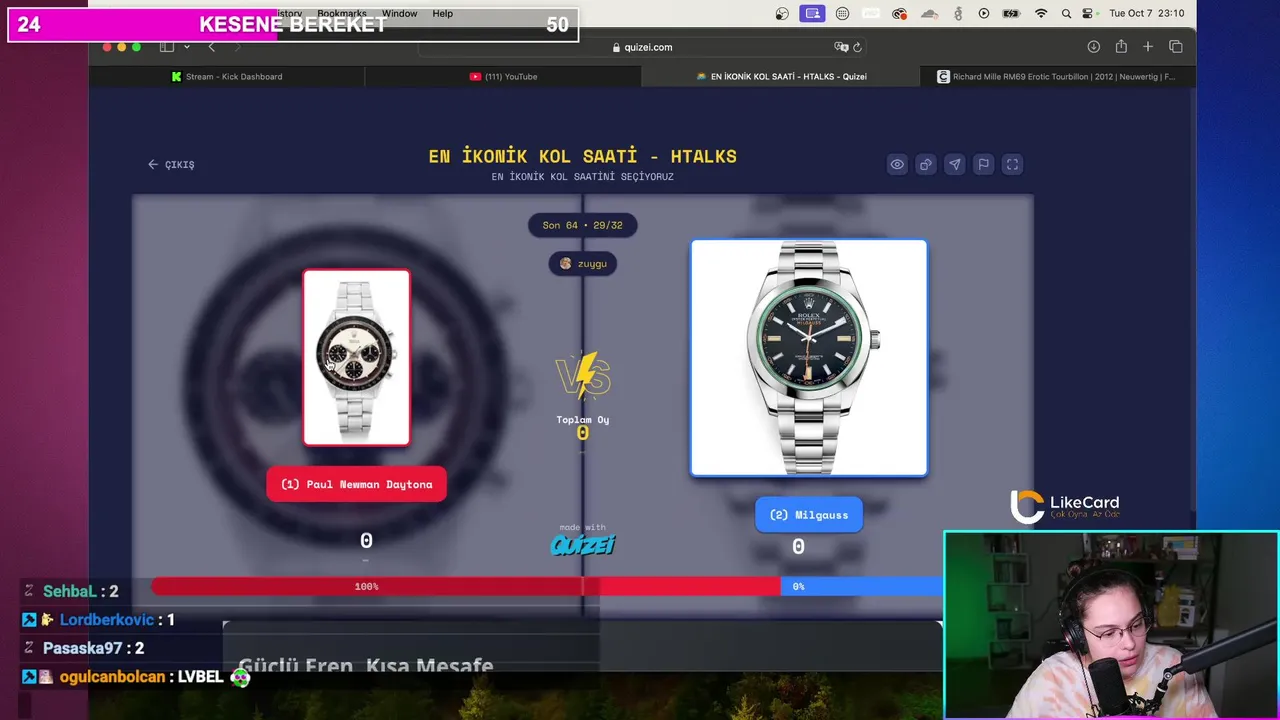Open a new tab with plus icon
Image resolution: width=1280 pixels, height=720 pixels.
point(1148,47)
